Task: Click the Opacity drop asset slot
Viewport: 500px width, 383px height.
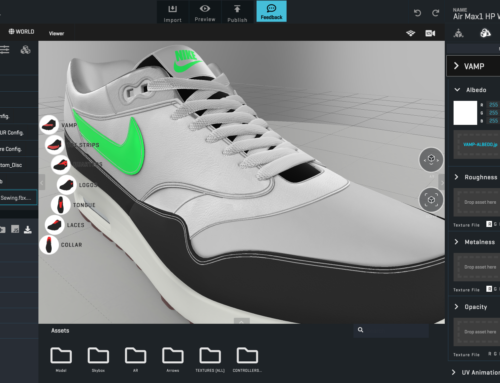Action: coord(477,332)
